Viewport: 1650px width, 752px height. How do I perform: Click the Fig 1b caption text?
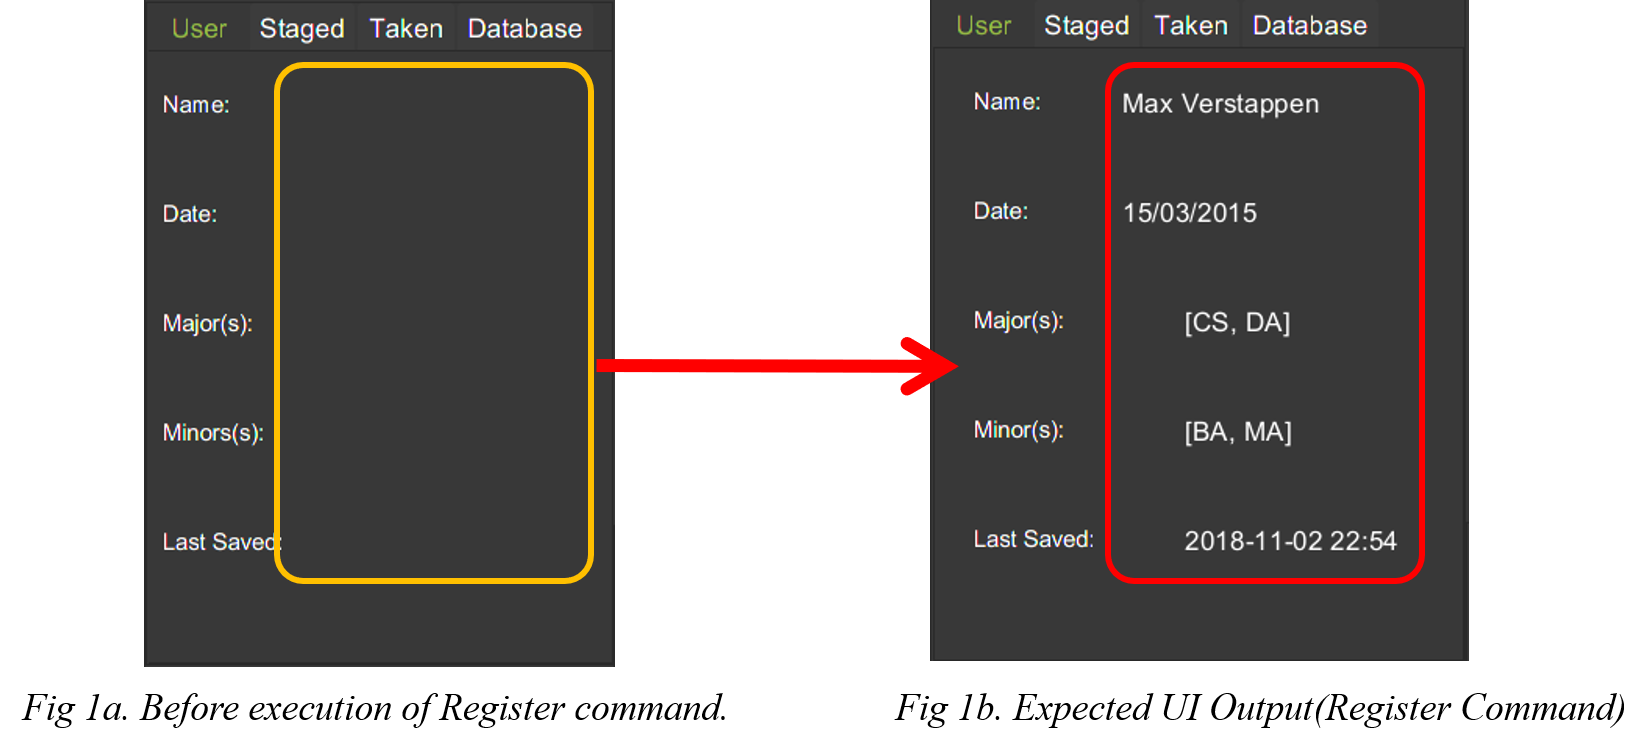click(x=1260, y=708)
